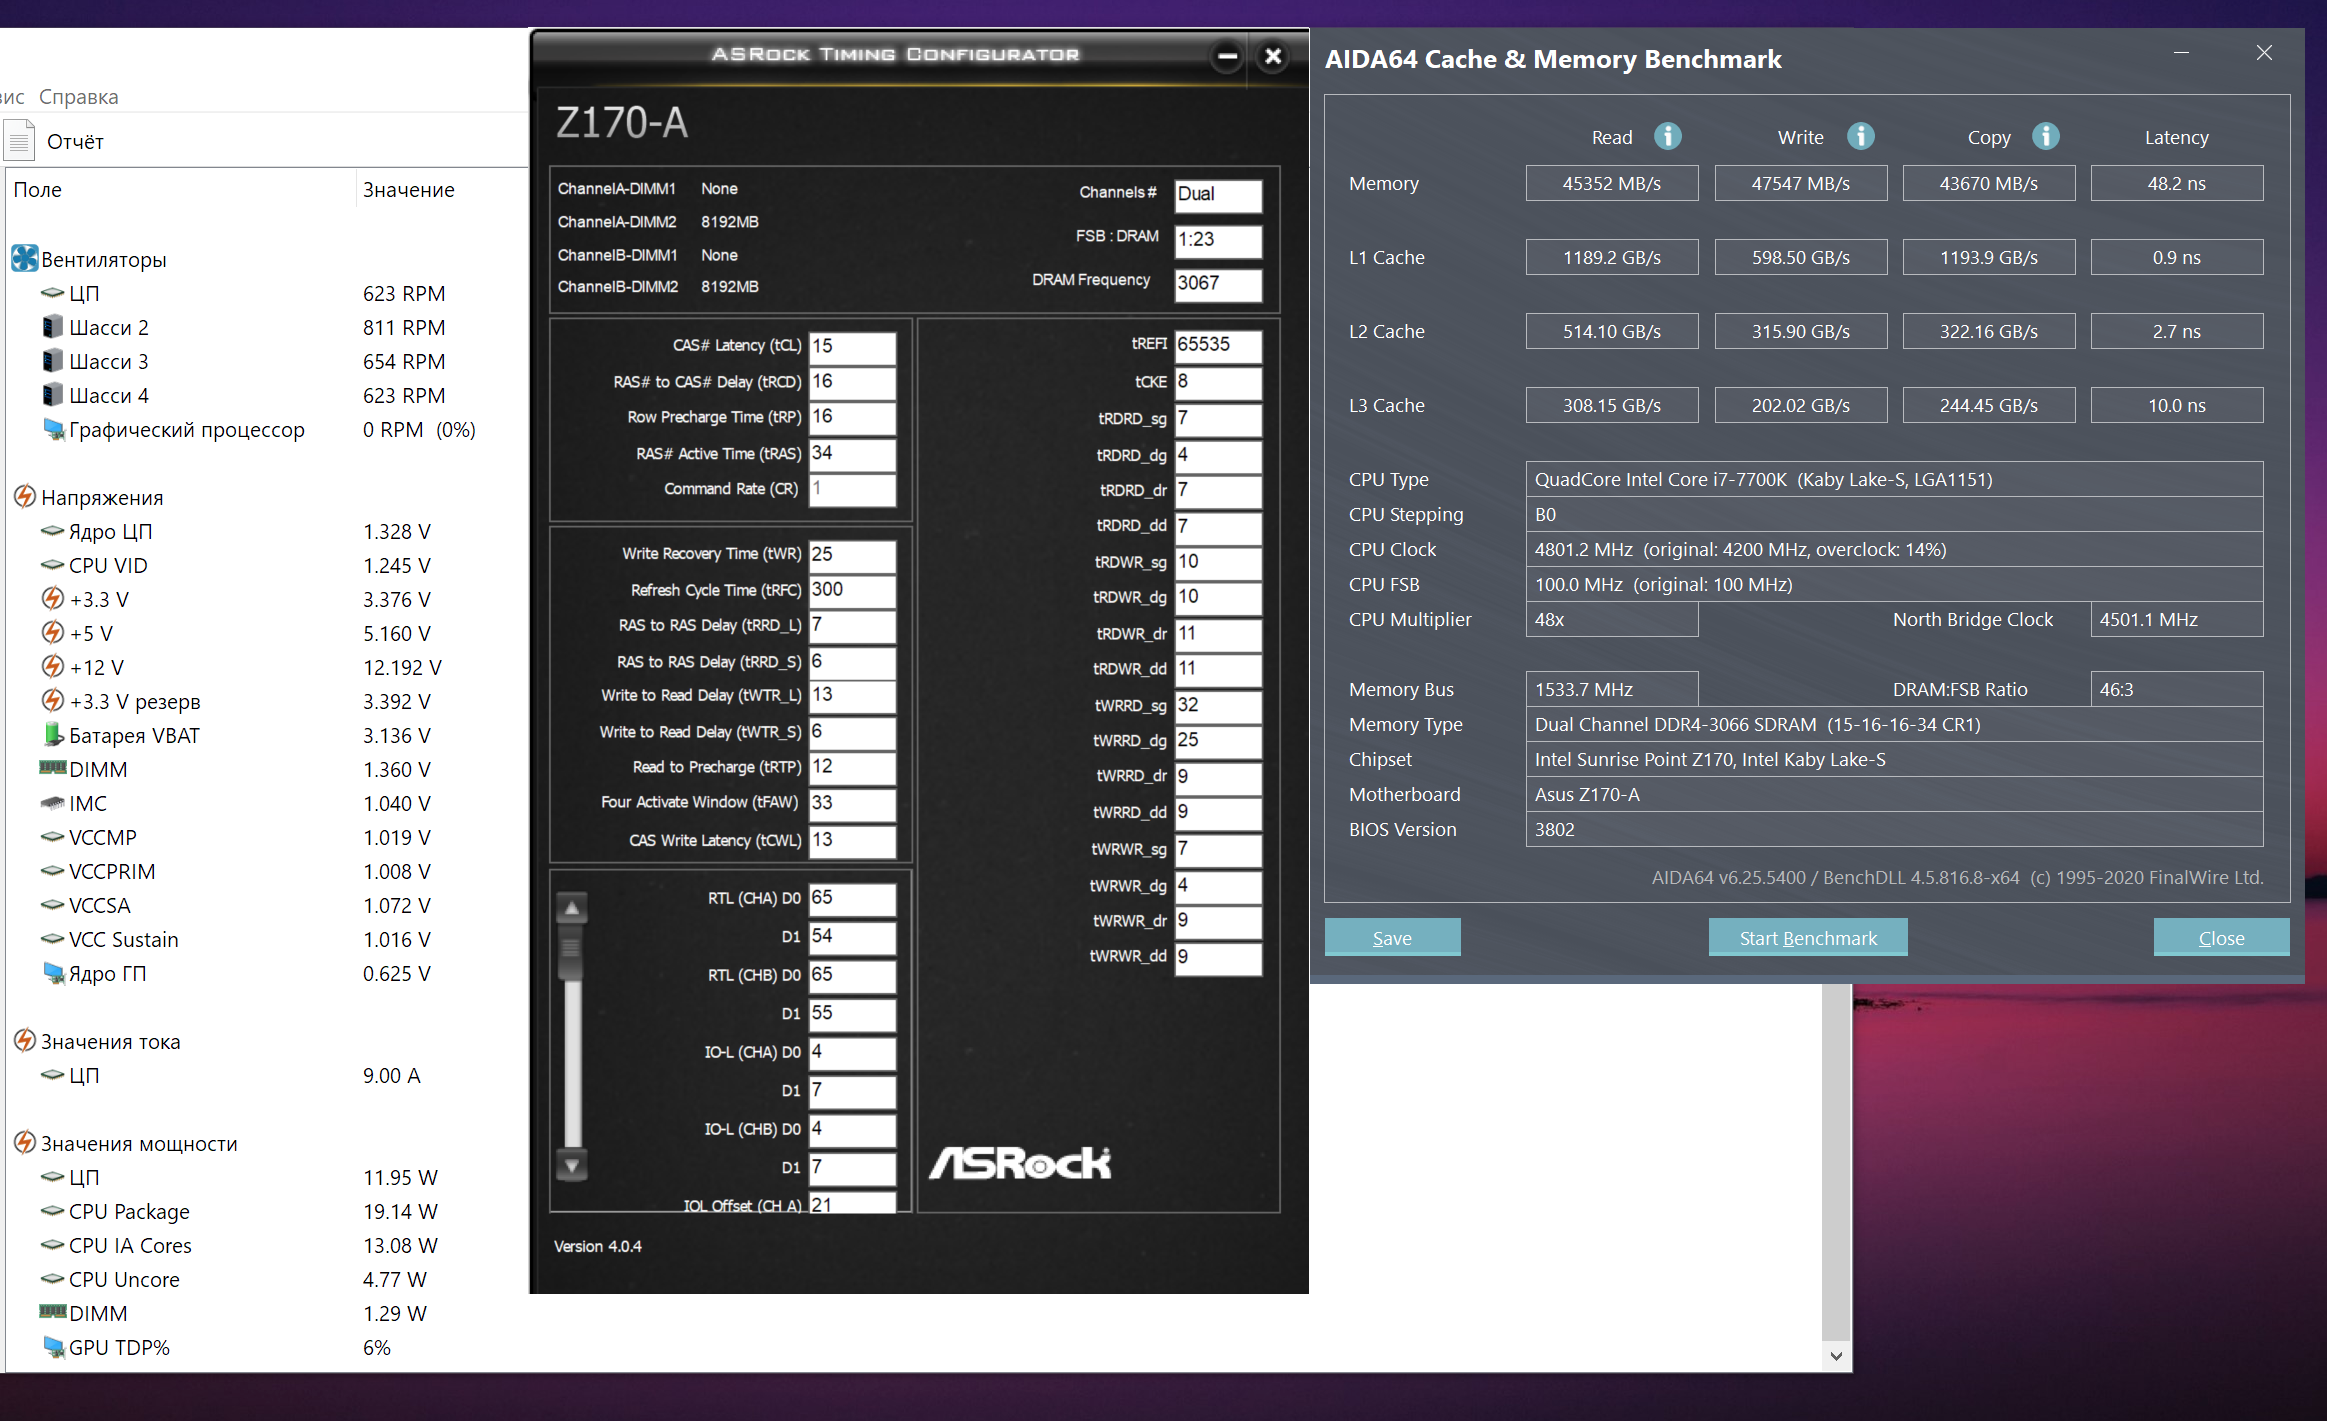Click the Read info icon
The height and width of the screenshot is (1421, 2327).
pyautogui.click(x=1667, y=136)
